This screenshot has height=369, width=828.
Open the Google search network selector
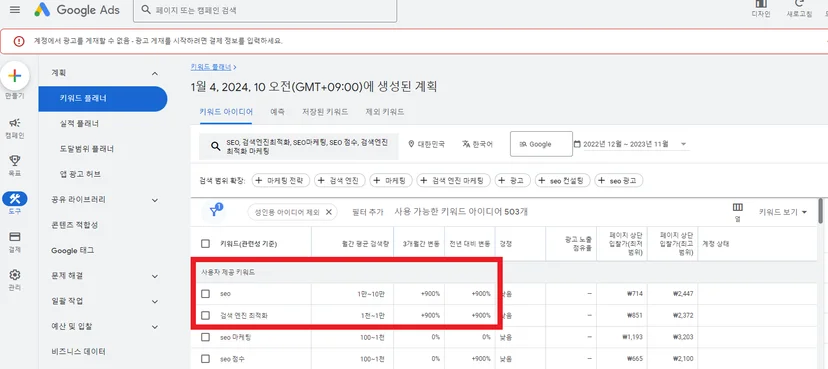[x=541, y=144]
